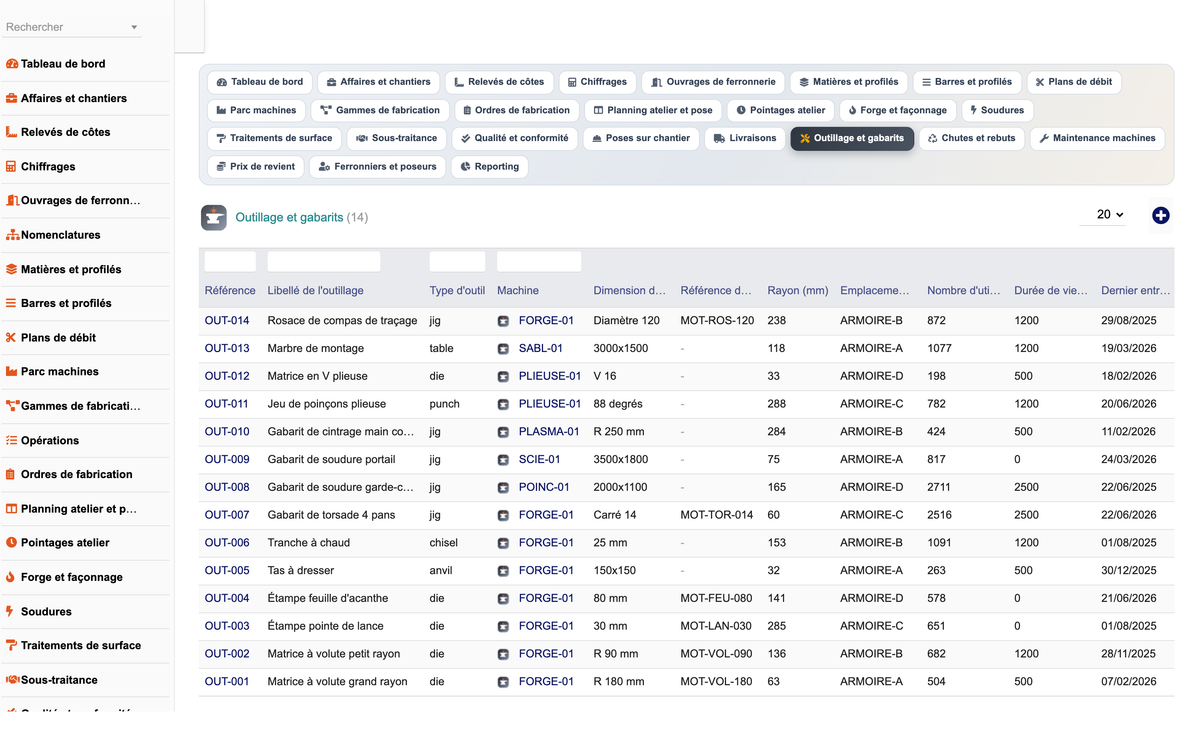Sort by Type d'outil column header
Image resolution: width=1200 pixels, height=743 pixels.
tap(457, 291)
